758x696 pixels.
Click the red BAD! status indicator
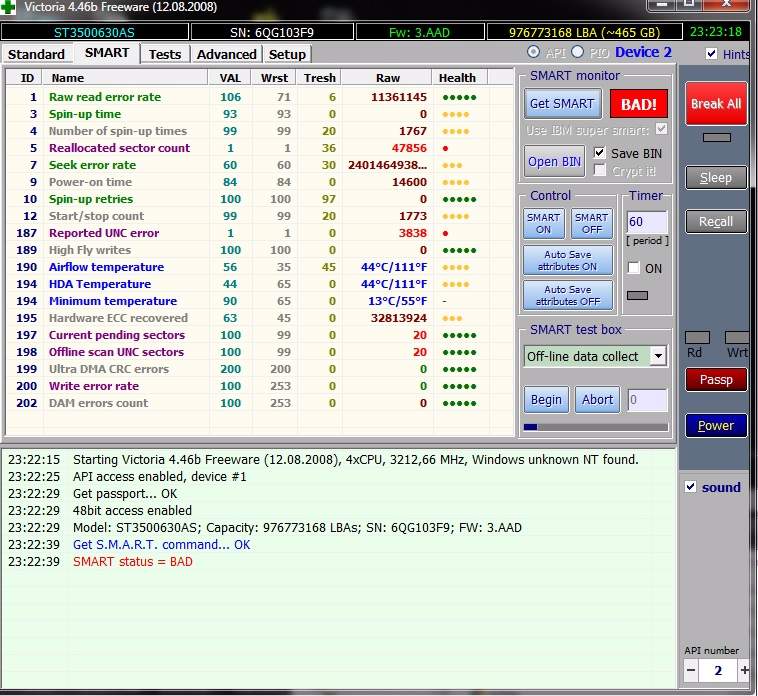(639, 104)
